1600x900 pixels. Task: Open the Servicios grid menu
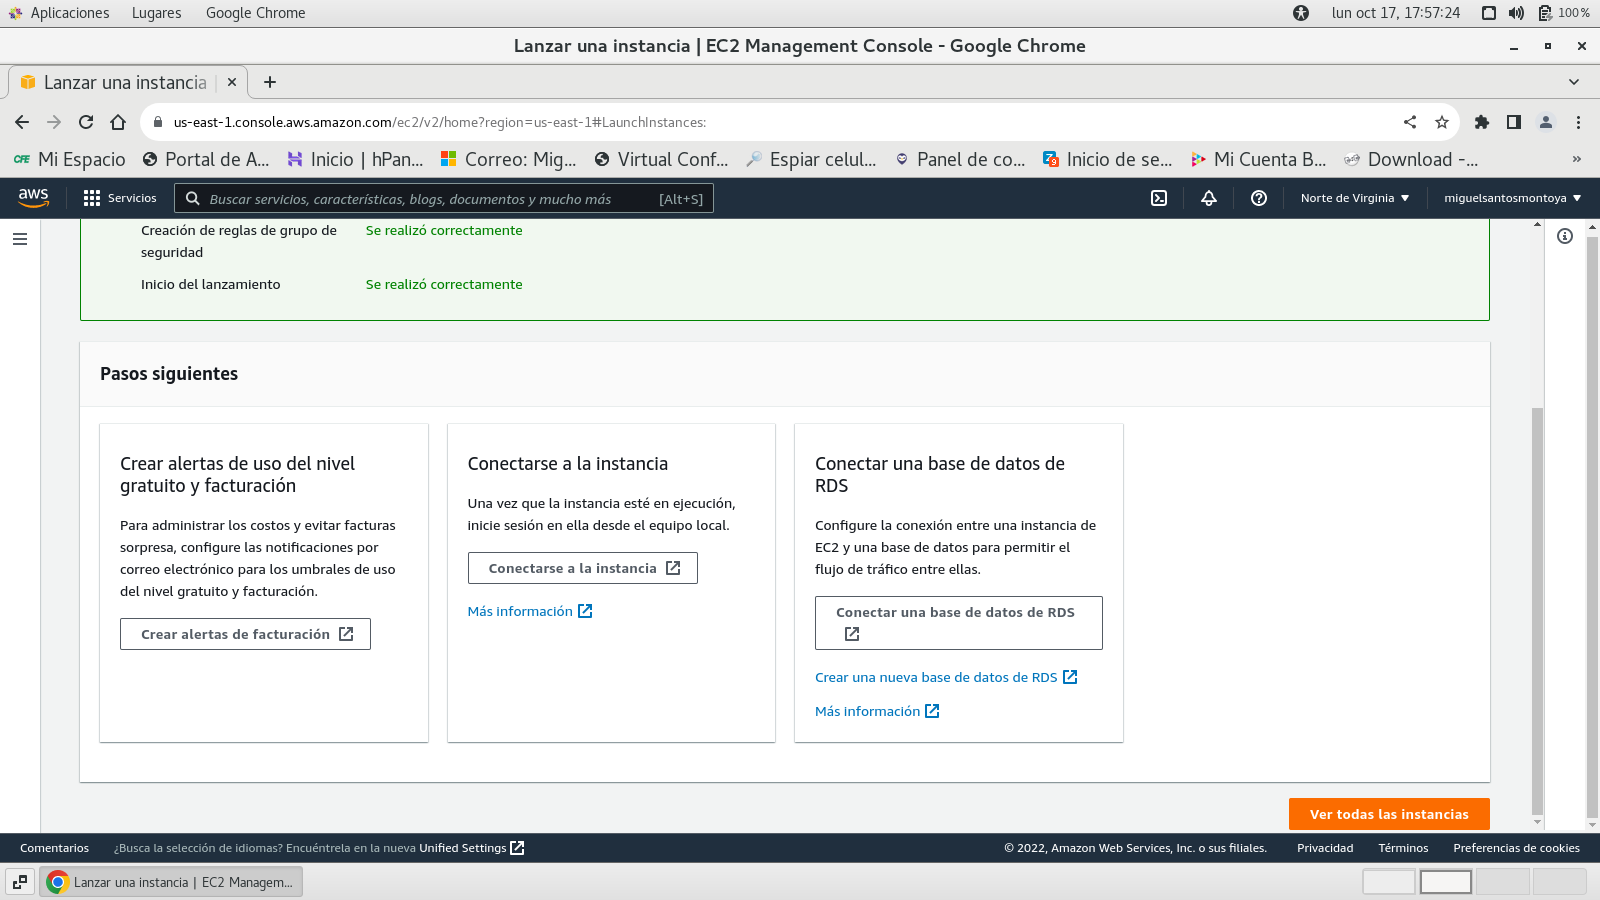click(120, 198)
